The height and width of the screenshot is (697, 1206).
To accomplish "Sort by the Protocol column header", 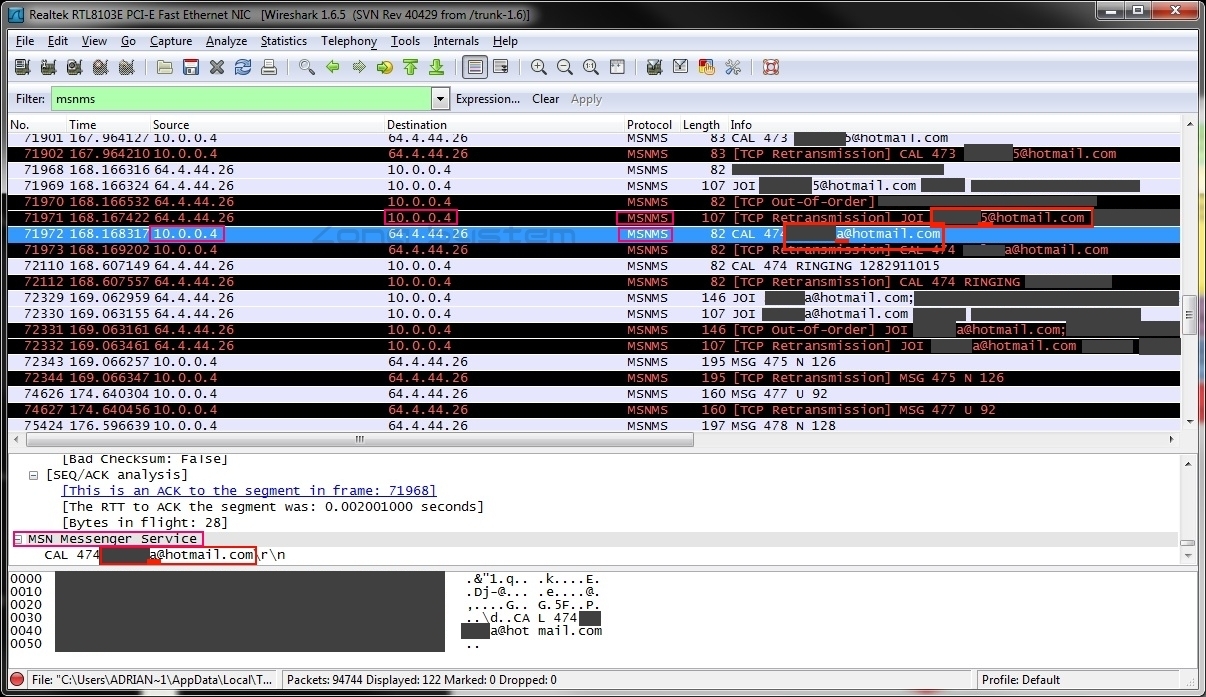I will pos(651,125).
